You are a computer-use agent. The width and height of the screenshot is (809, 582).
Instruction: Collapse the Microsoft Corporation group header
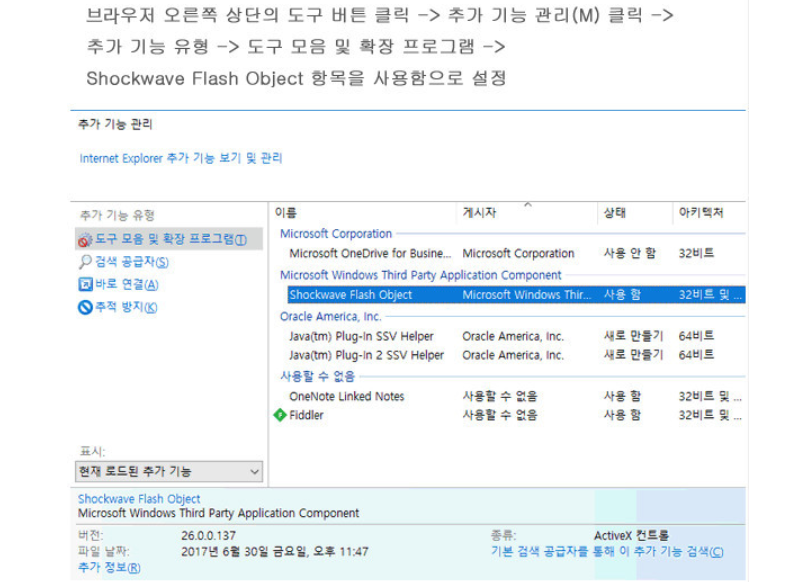[x=336, y=234]
